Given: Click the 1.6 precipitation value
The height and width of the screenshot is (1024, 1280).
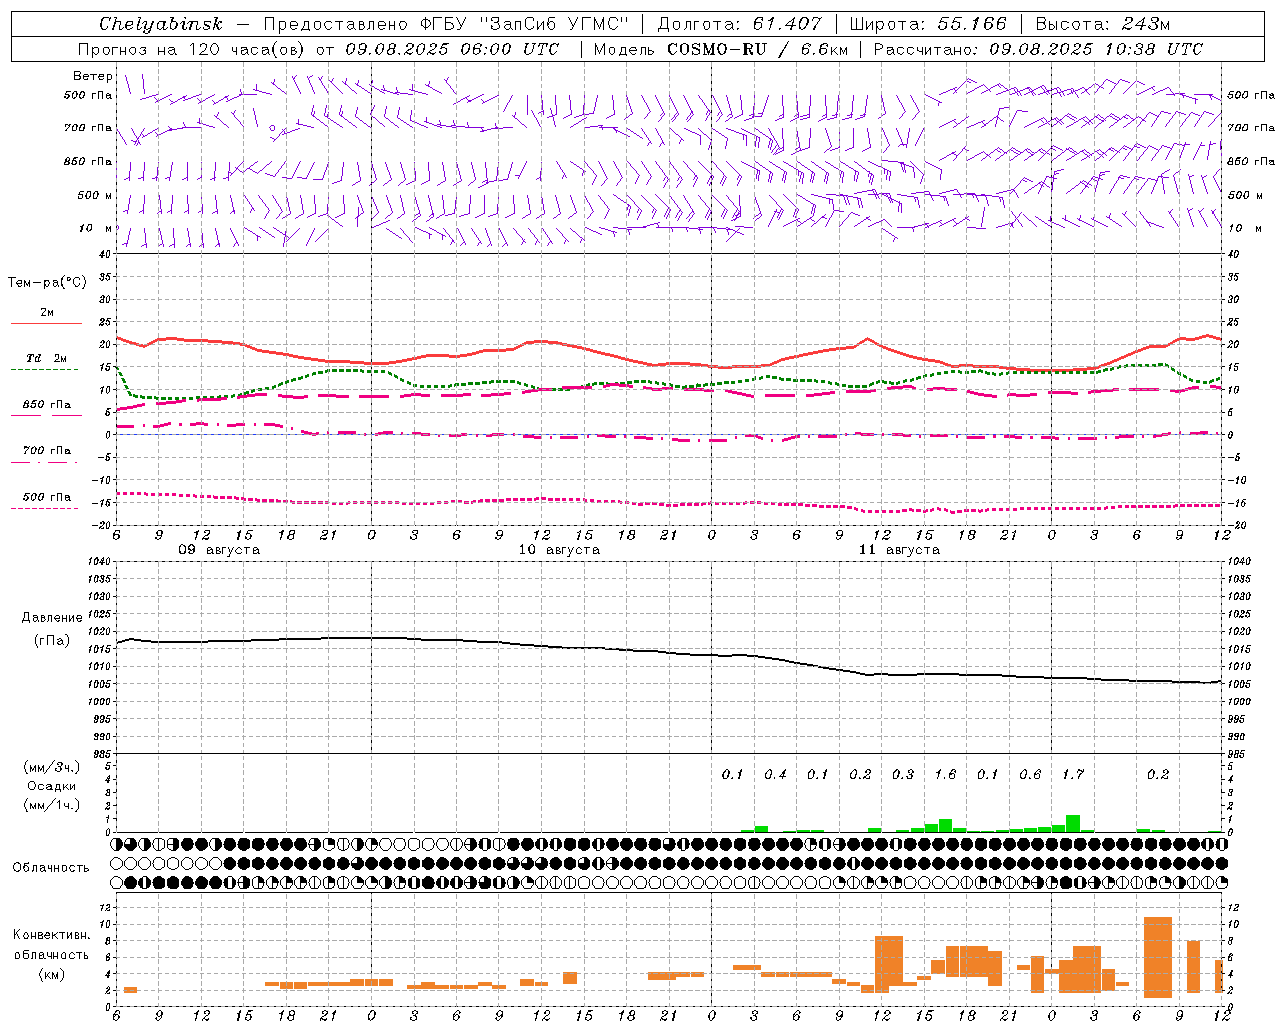Looking at the screenshot, I should pos(945,775).
